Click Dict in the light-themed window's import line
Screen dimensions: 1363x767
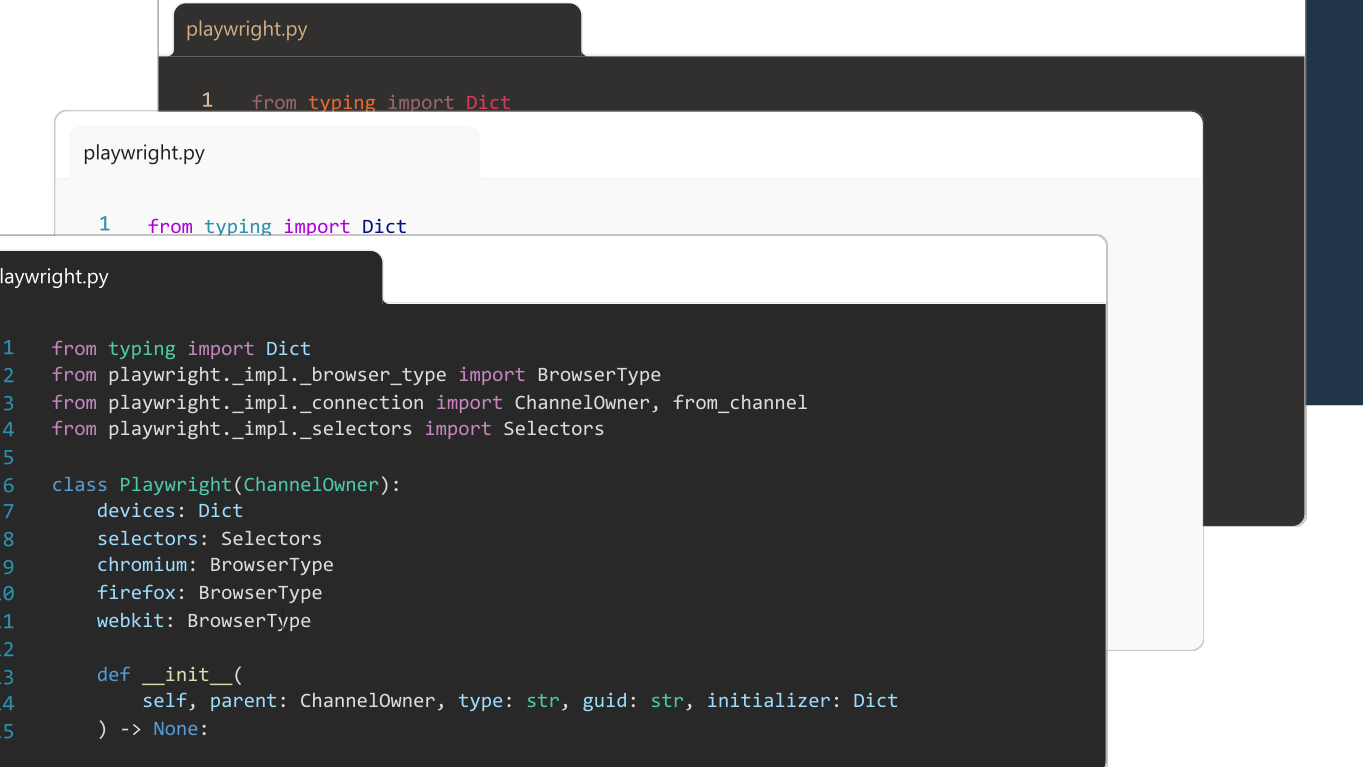[384, 227]
